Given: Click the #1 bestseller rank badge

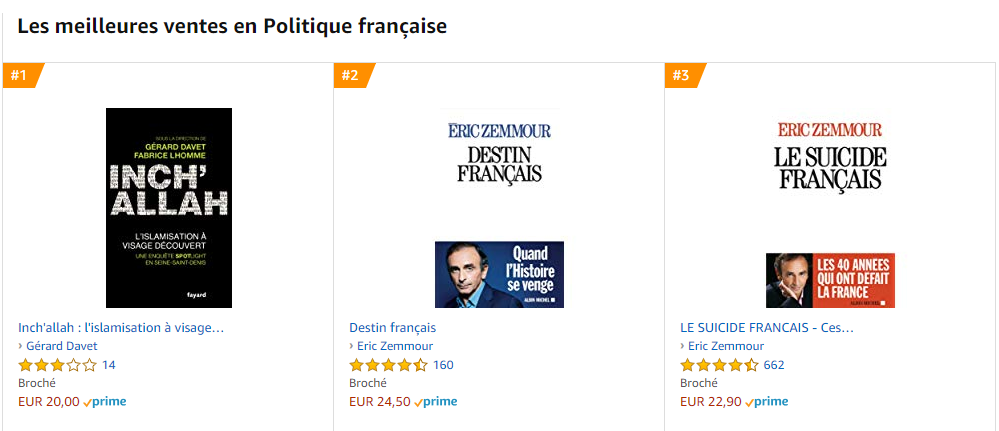Looking at the screenshot, I should [x=20, y=75].
